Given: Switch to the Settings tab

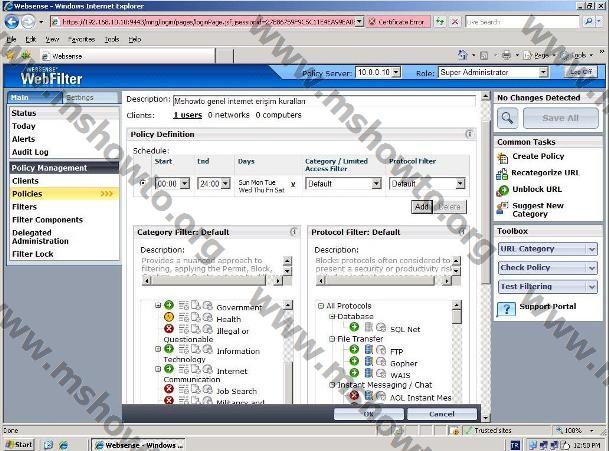Looking at the screenshot, I should point(90,97).
